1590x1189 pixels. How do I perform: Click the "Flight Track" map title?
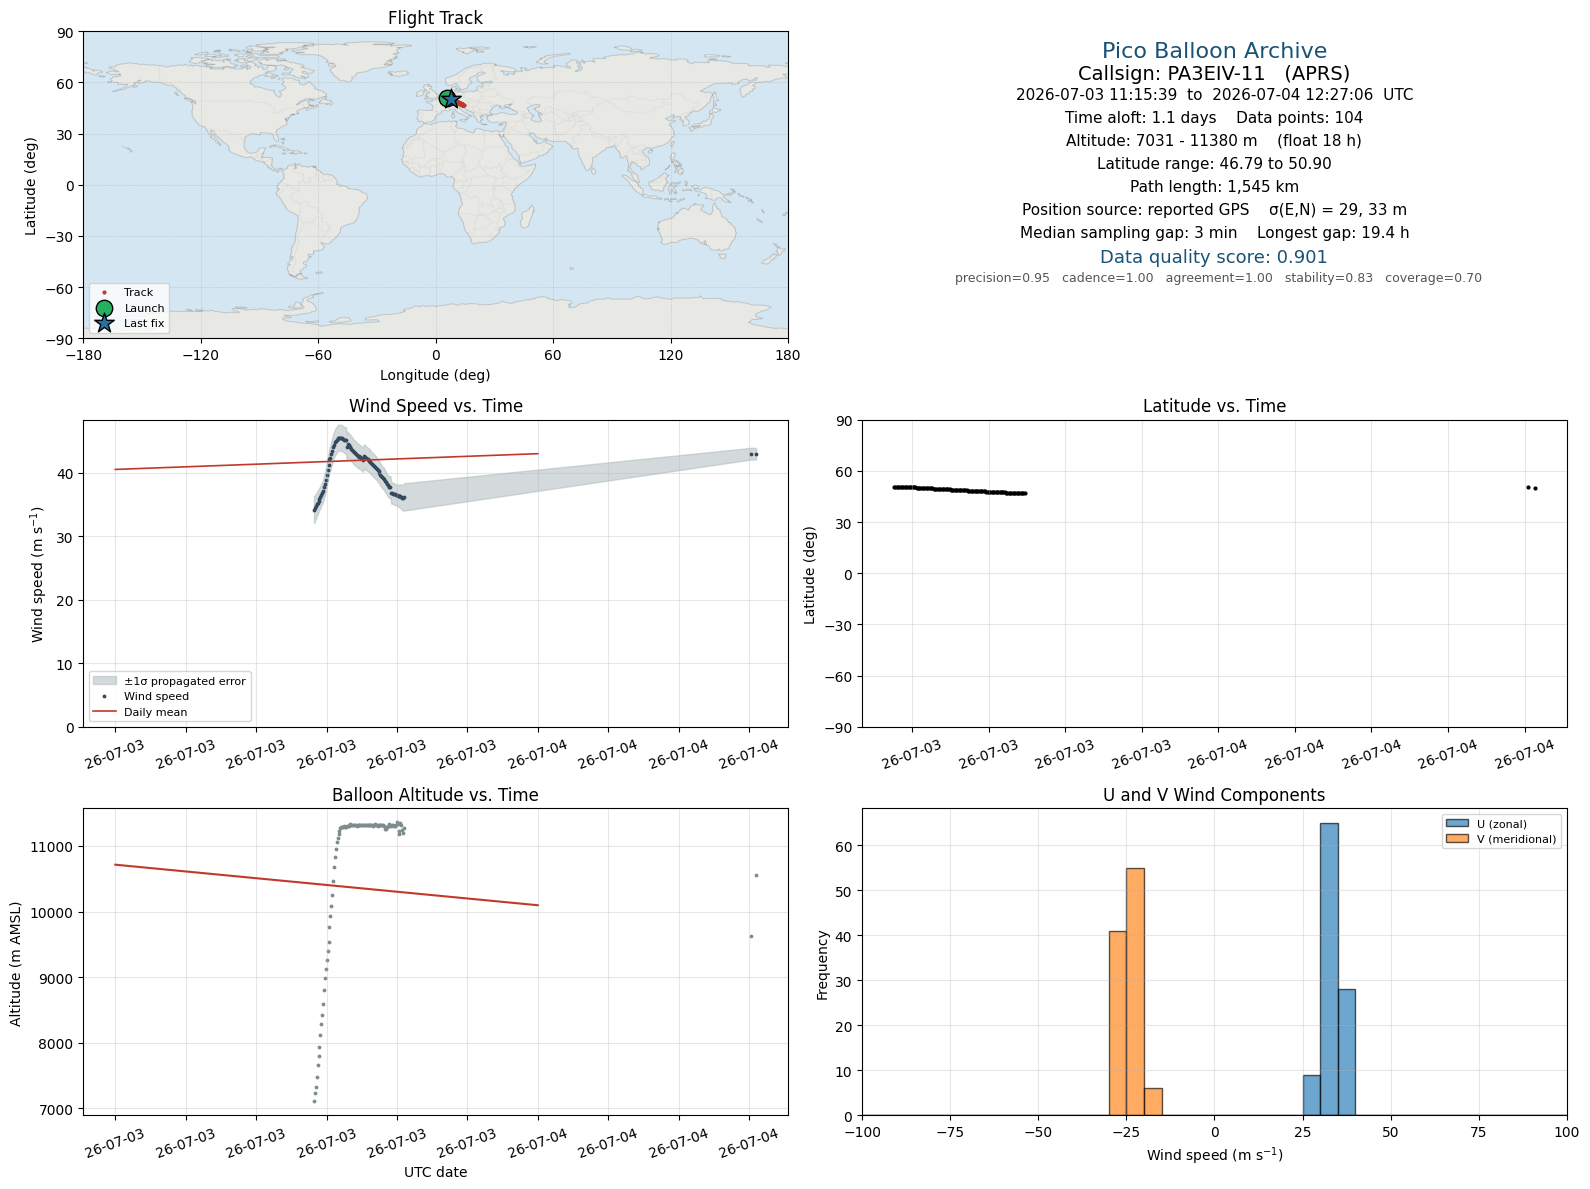coord(435,18)
